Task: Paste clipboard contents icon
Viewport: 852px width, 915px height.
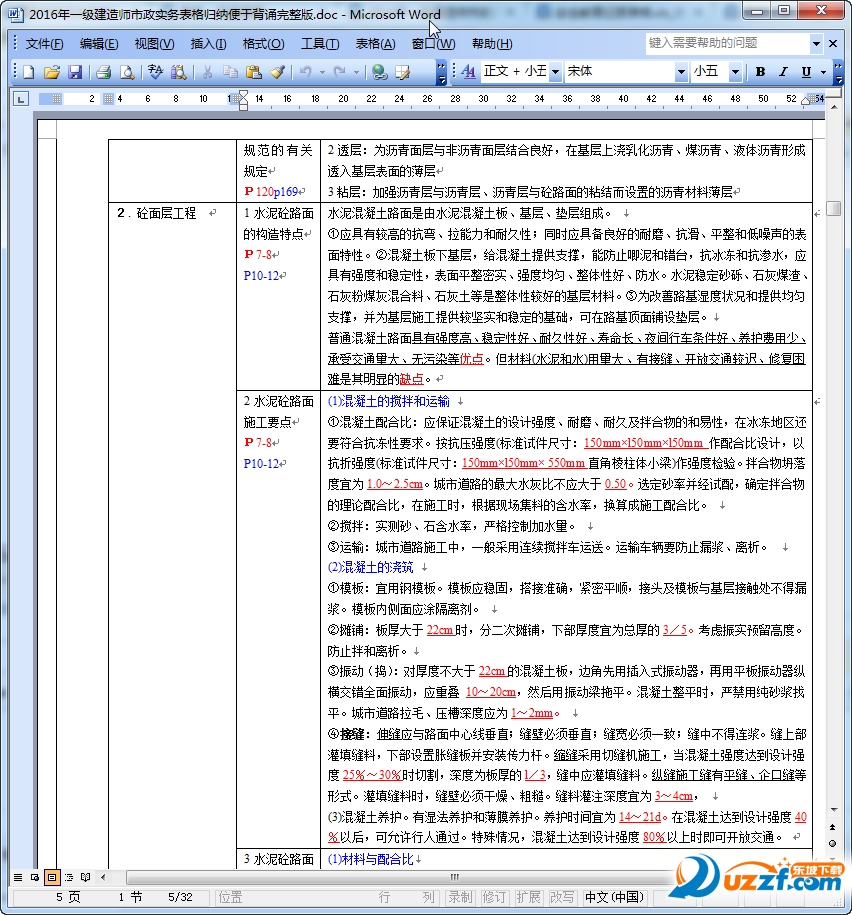Action: click(253, 72)
